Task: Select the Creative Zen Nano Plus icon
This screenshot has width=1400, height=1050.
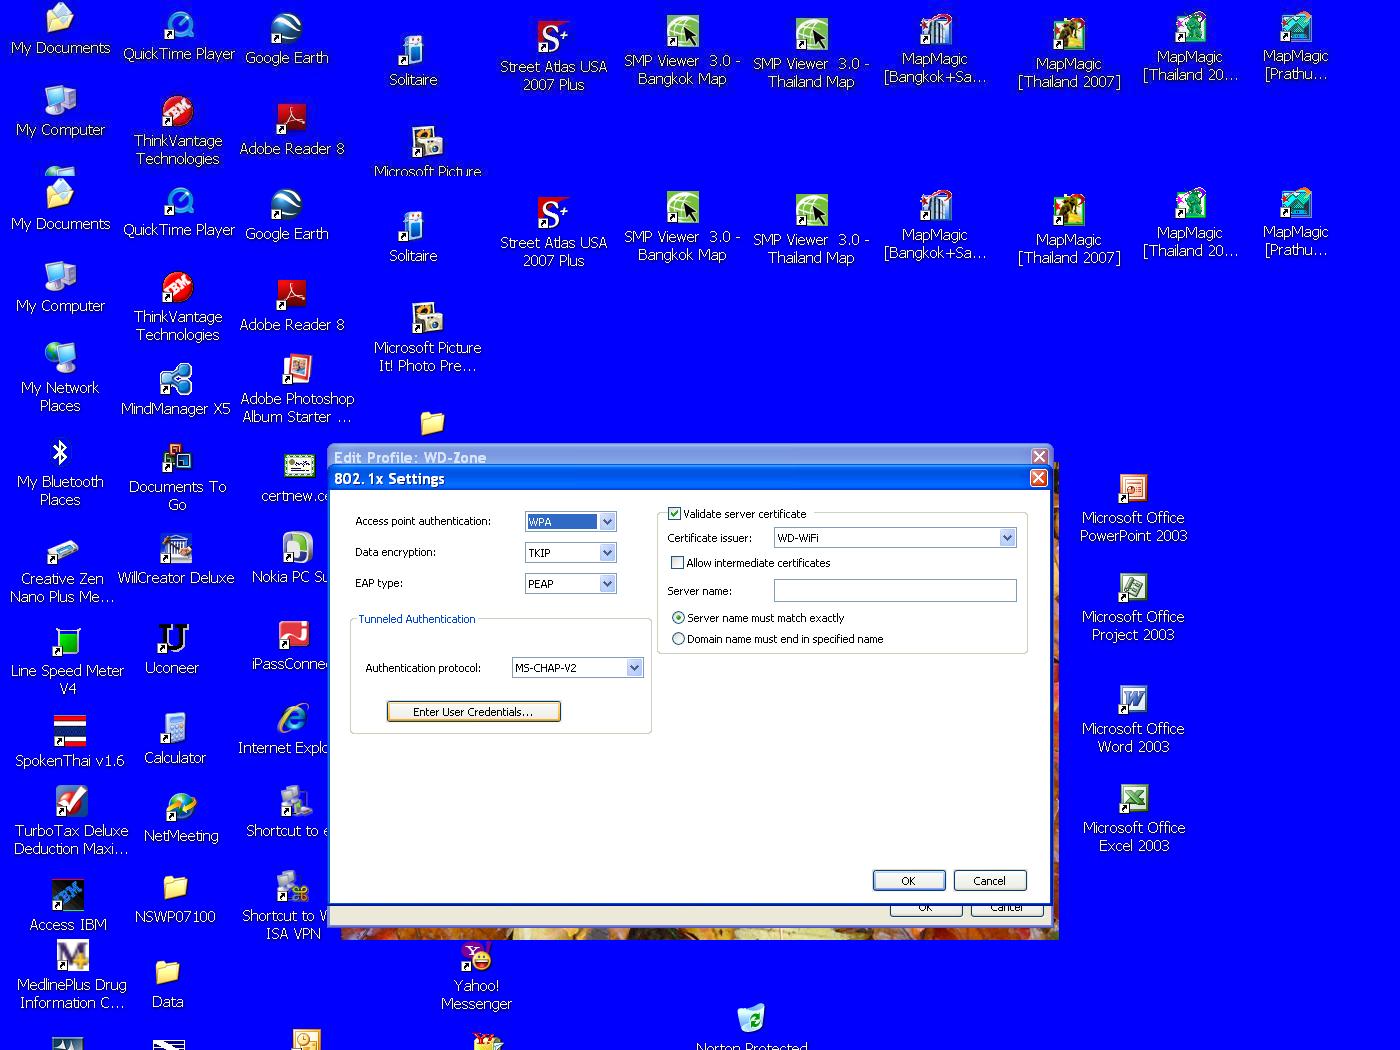Action: [x=62, y=551]
